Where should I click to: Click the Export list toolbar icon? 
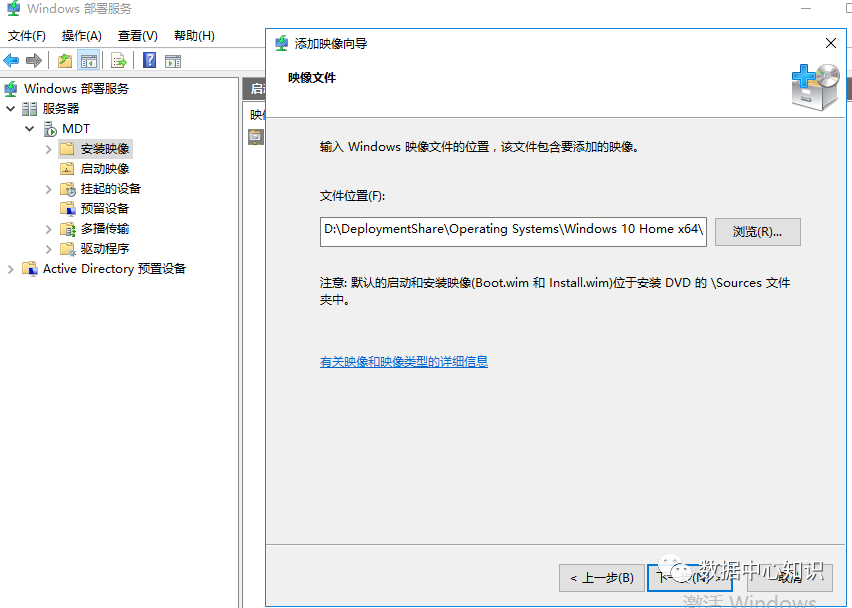coord(118,60)
